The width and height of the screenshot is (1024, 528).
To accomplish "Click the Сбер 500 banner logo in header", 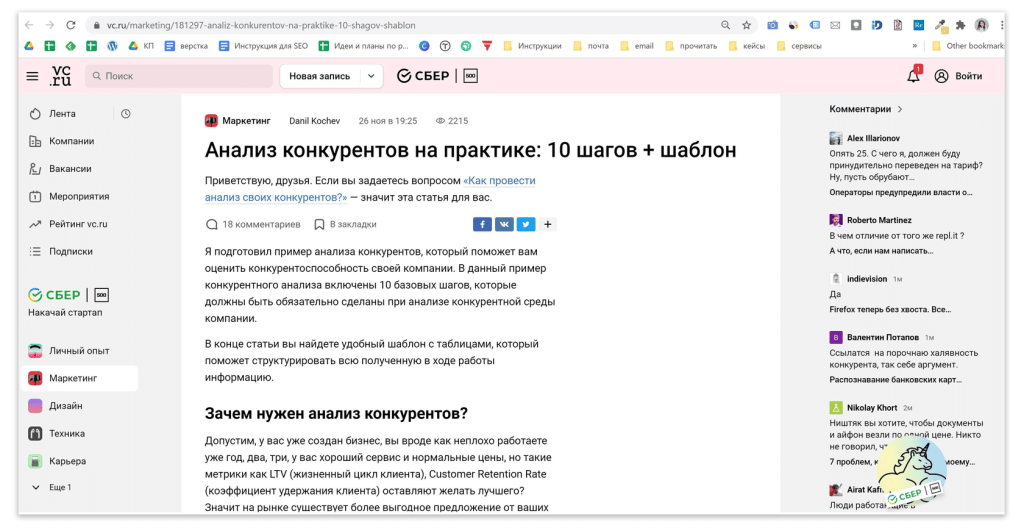I will pyautogui.click(x=438, y=76).
